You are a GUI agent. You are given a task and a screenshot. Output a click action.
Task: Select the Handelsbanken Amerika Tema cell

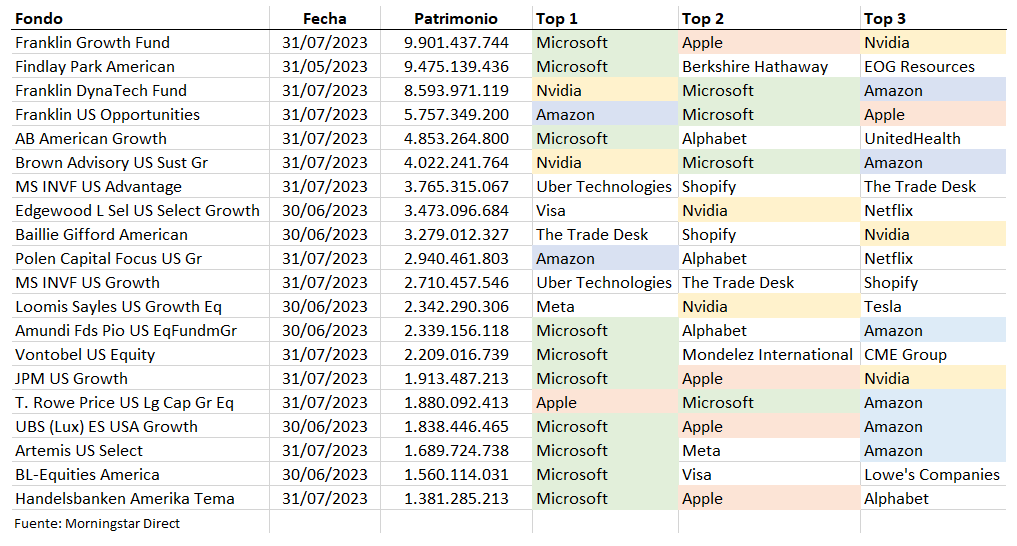[125, 498]
